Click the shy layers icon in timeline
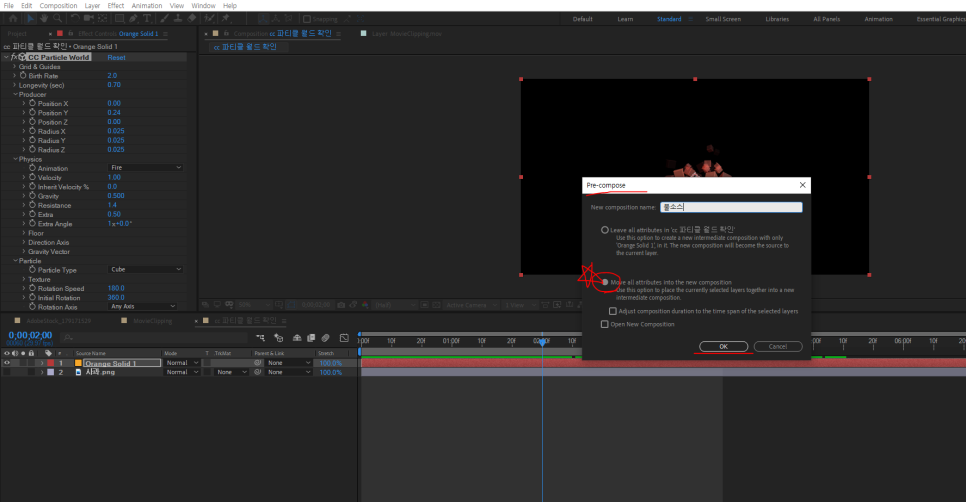The height and width of the screenshot is (502, 966). coord(297,338)
